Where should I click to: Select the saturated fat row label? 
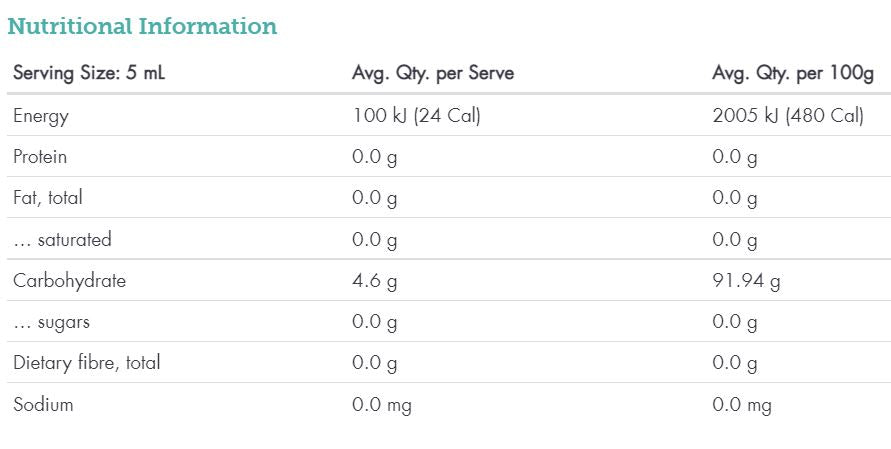[x=62, y=240]
